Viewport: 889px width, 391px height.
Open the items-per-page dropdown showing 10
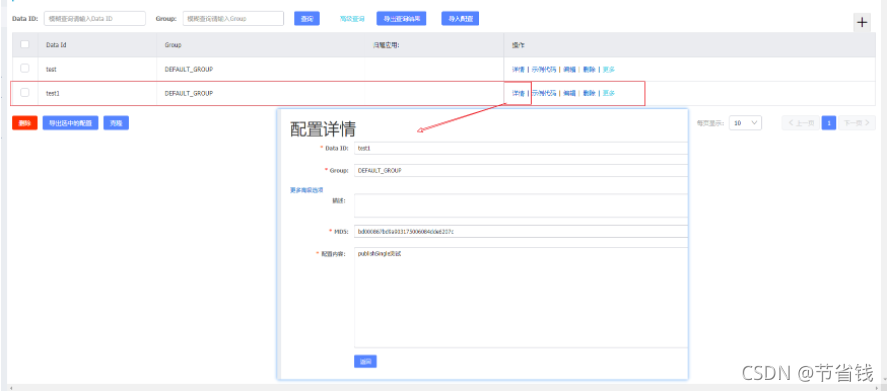pyautogui.click(x=745, y=123)
